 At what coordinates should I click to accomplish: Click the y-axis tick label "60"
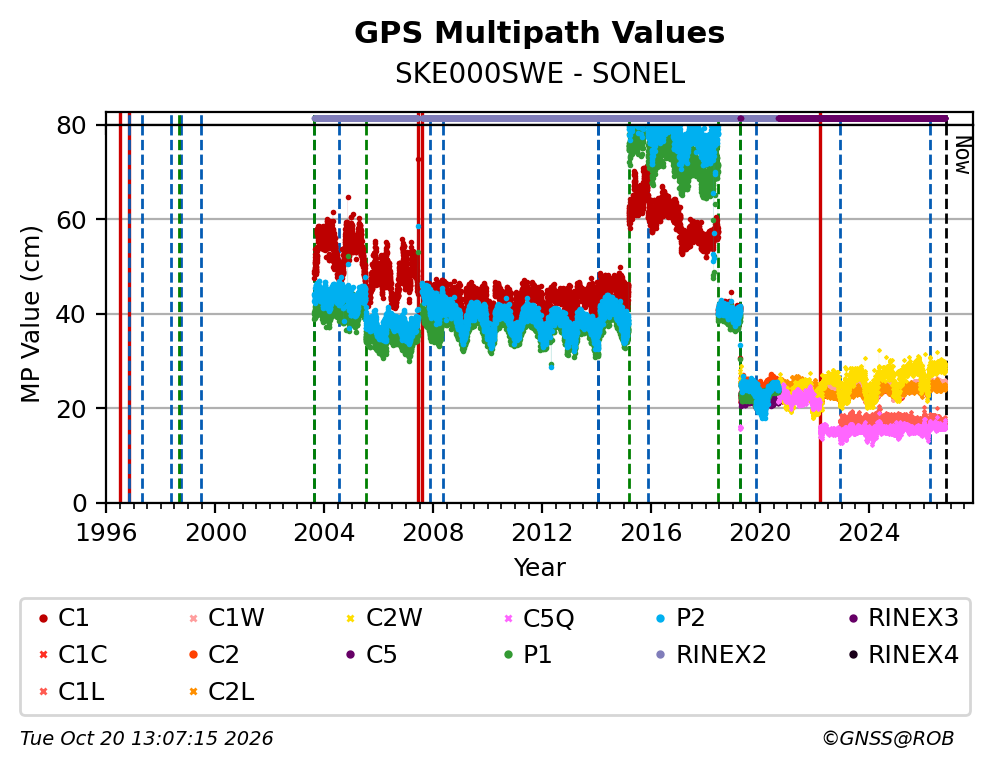(x=71, y=219)
